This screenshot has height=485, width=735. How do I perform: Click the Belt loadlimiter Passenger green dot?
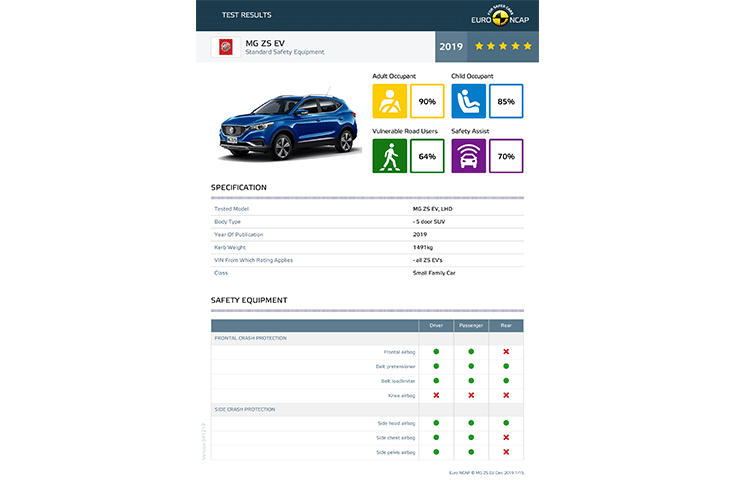coord(471,381)
